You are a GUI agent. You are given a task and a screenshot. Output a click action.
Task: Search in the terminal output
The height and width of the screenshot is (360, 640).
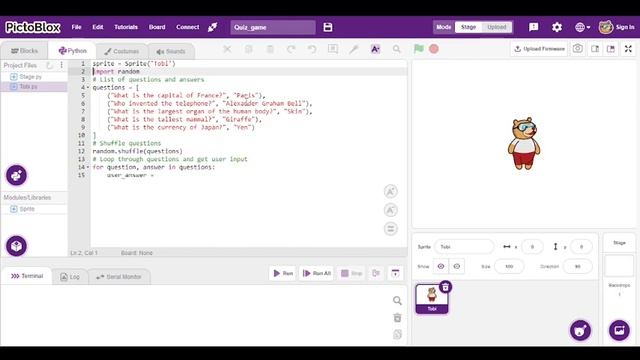[397, 301]
